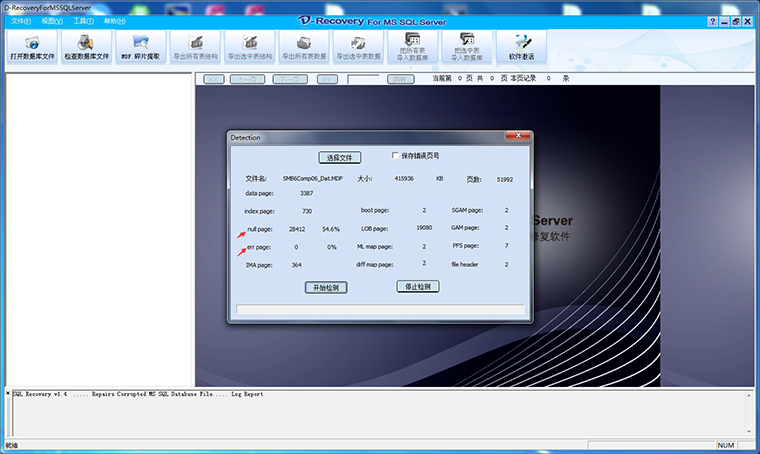This screenshot has height=454, width=760.
Task: Click the page number input field
Action: click(363, 79)
